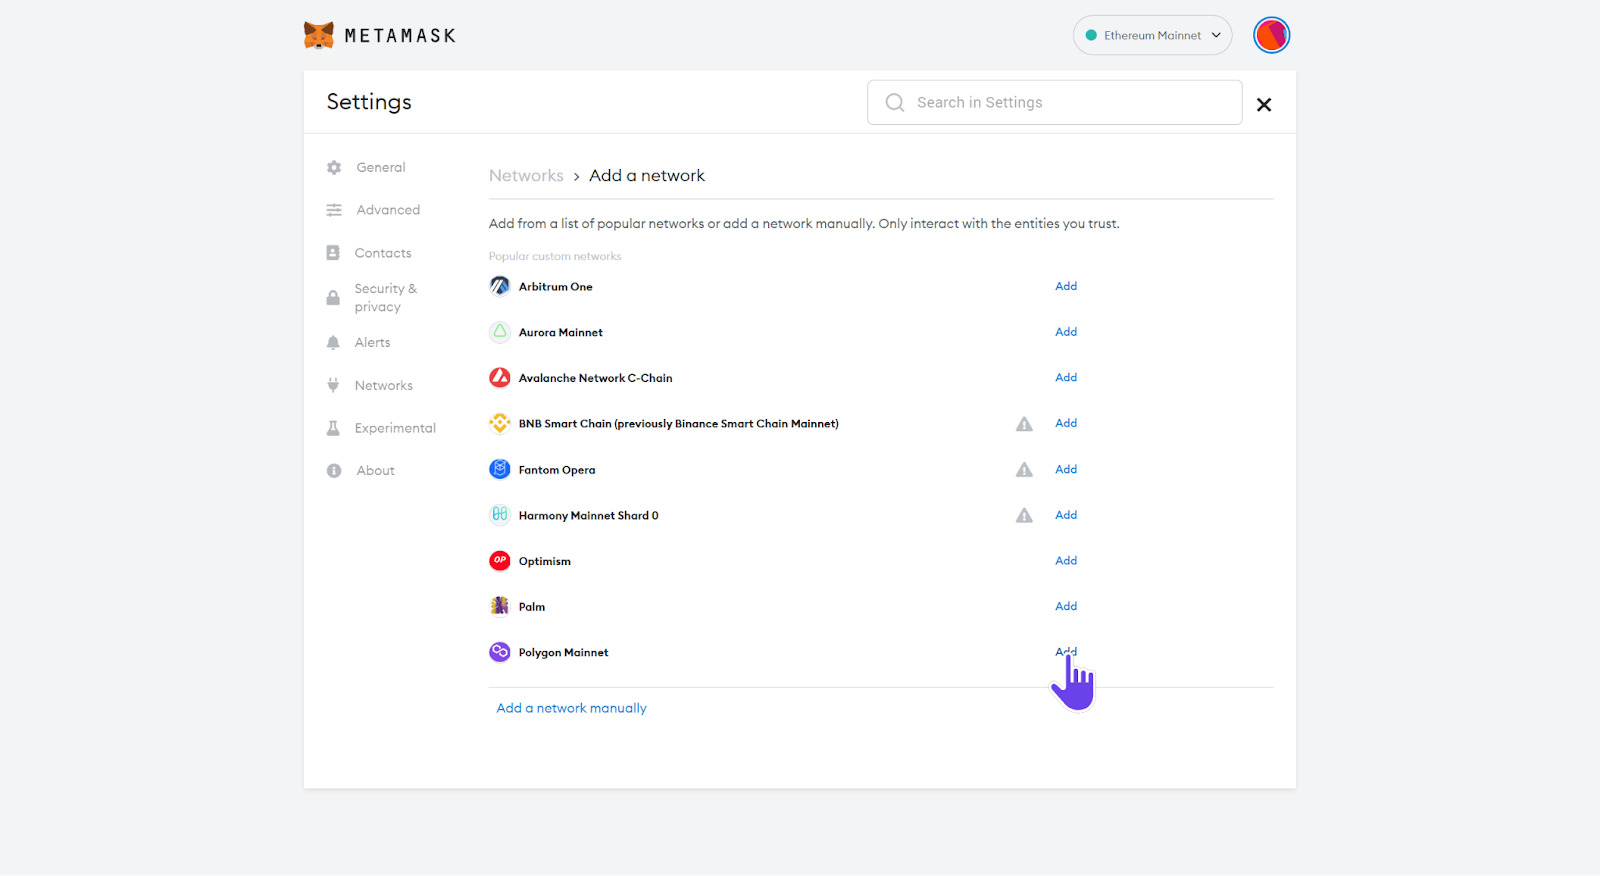Click the Avalanche Network logo
Image resolution: width=1600 pixels, height=876 pixels.
(500, 378)
